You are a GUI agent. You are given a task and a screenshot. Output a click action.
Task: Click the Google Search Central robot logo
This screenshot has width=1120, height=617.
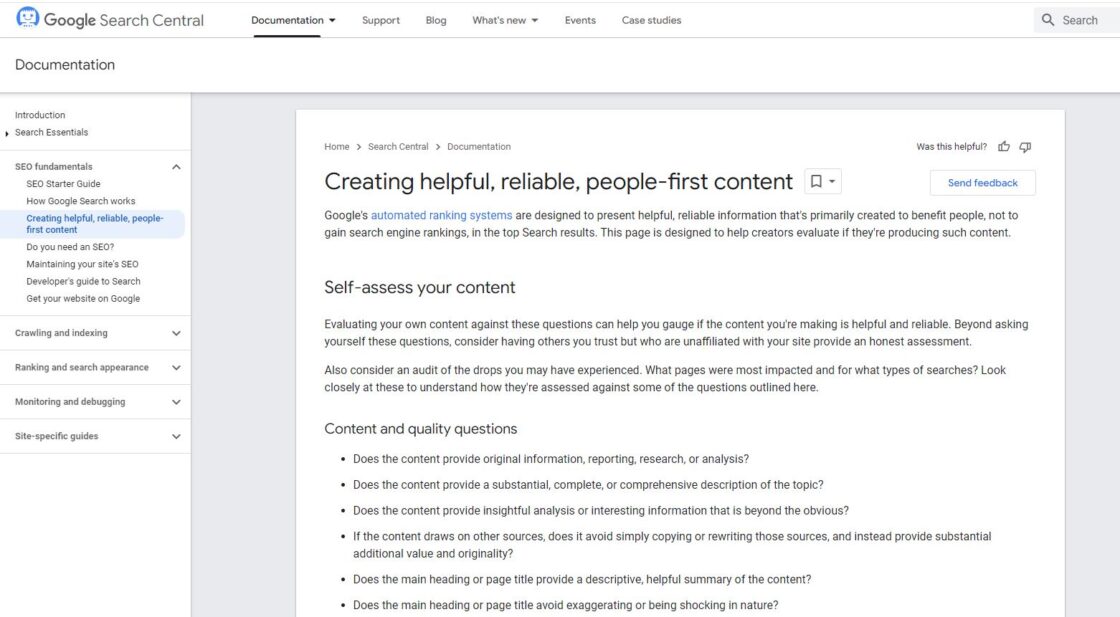click(27, 18)
